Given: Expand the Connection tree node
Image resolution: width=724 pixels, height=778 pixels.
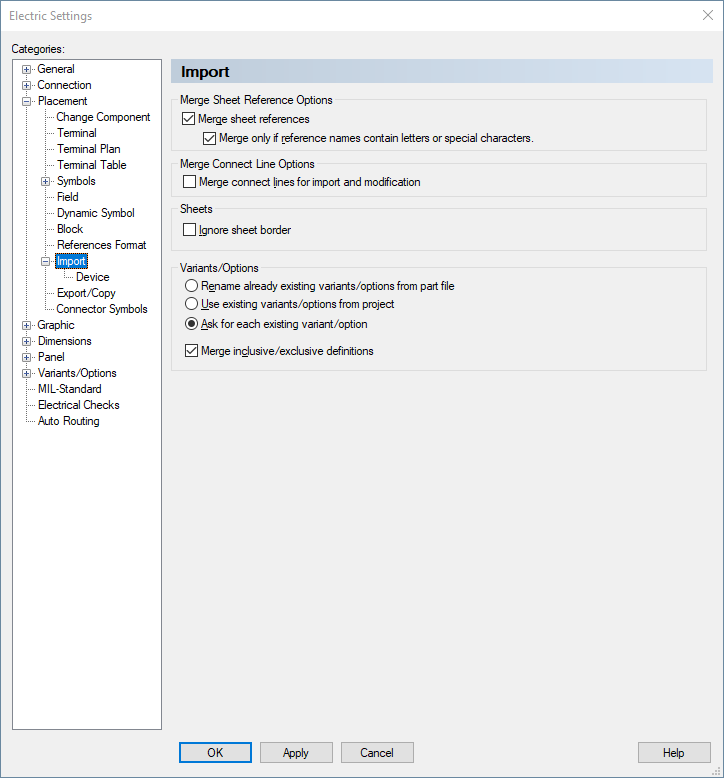Looking at the screenshot, I should tap(27, 85).
